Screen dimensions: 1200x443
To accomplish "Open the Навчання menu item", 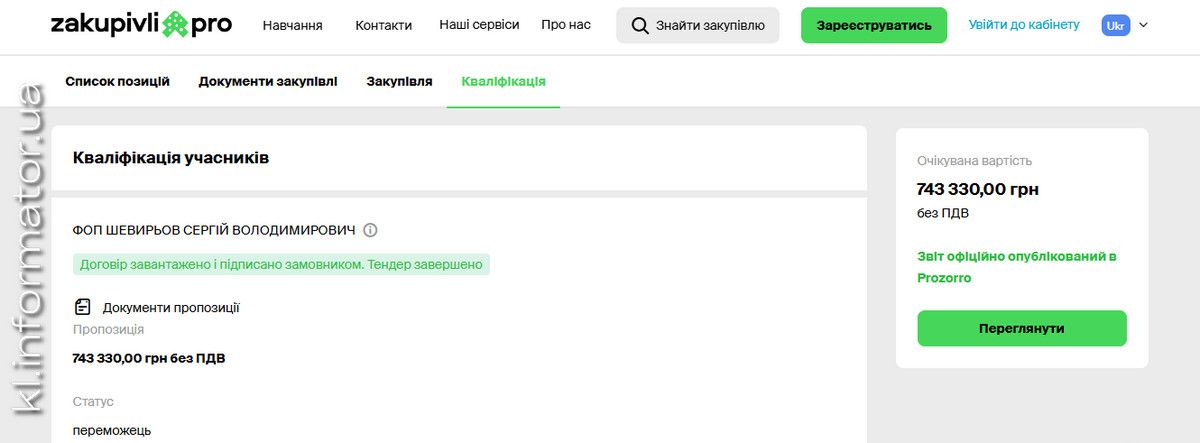I will 292,25.
